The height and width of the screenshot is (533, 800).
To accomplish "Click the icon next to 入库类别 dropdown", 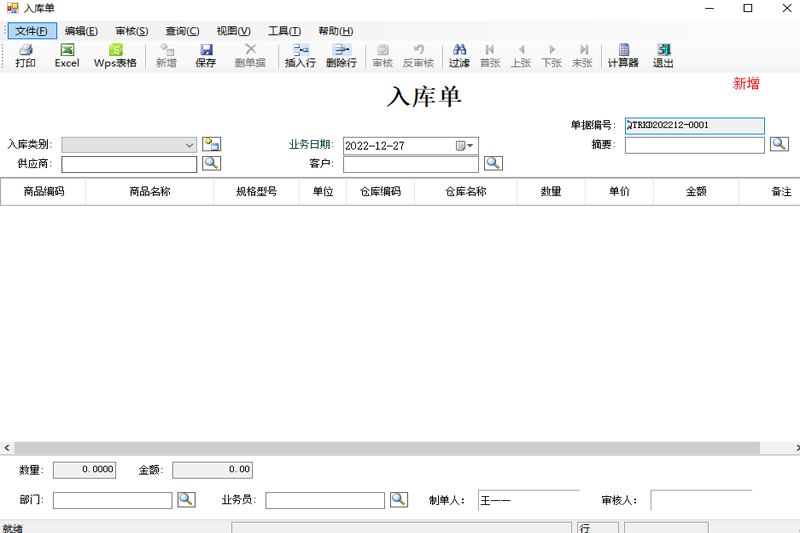I will point(212,144).
